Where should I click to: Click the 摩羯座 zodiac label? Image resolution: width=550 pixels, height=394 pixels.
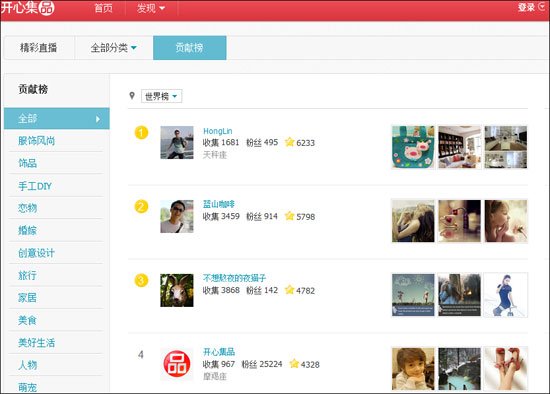pyautogui.click(x=215, y=376)
